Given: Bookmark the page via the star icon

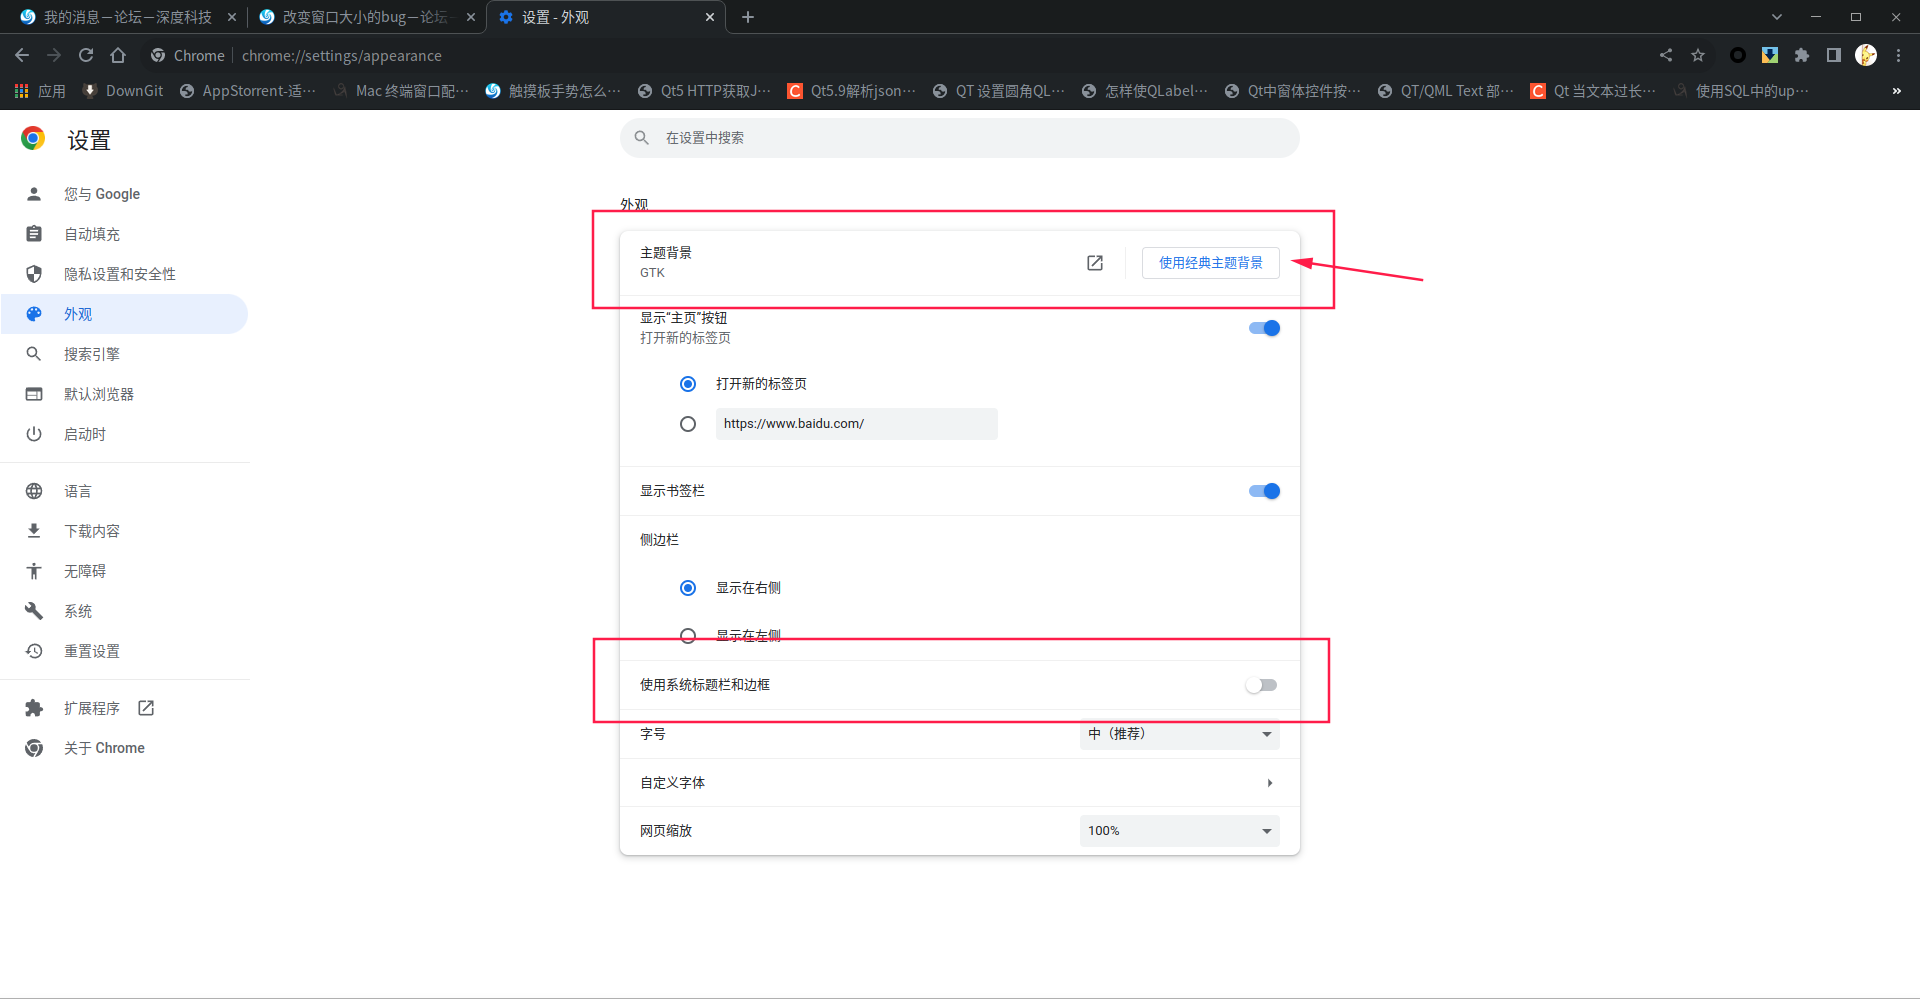Looking at the screenshot, I should [x=1697, y=56].
